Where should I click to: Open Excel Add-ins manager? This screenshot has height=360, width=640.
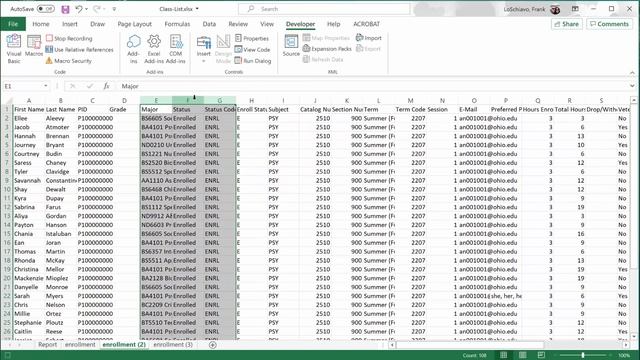pos(154,49)
